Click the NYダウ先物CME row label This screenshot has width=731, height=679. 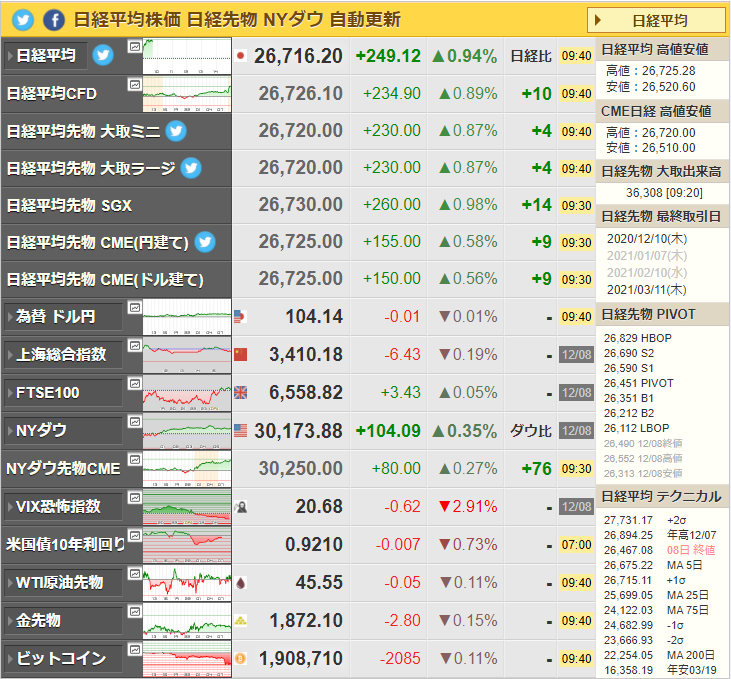click(63, 469)
